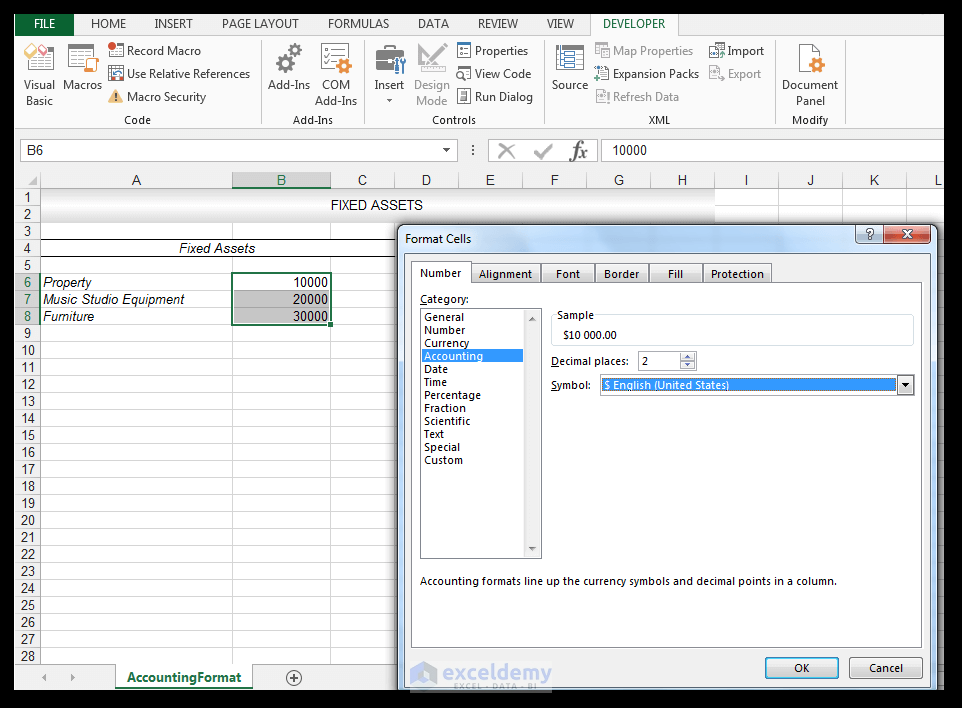Add a new sheet
962x708 pixels.
click(294, 678)
